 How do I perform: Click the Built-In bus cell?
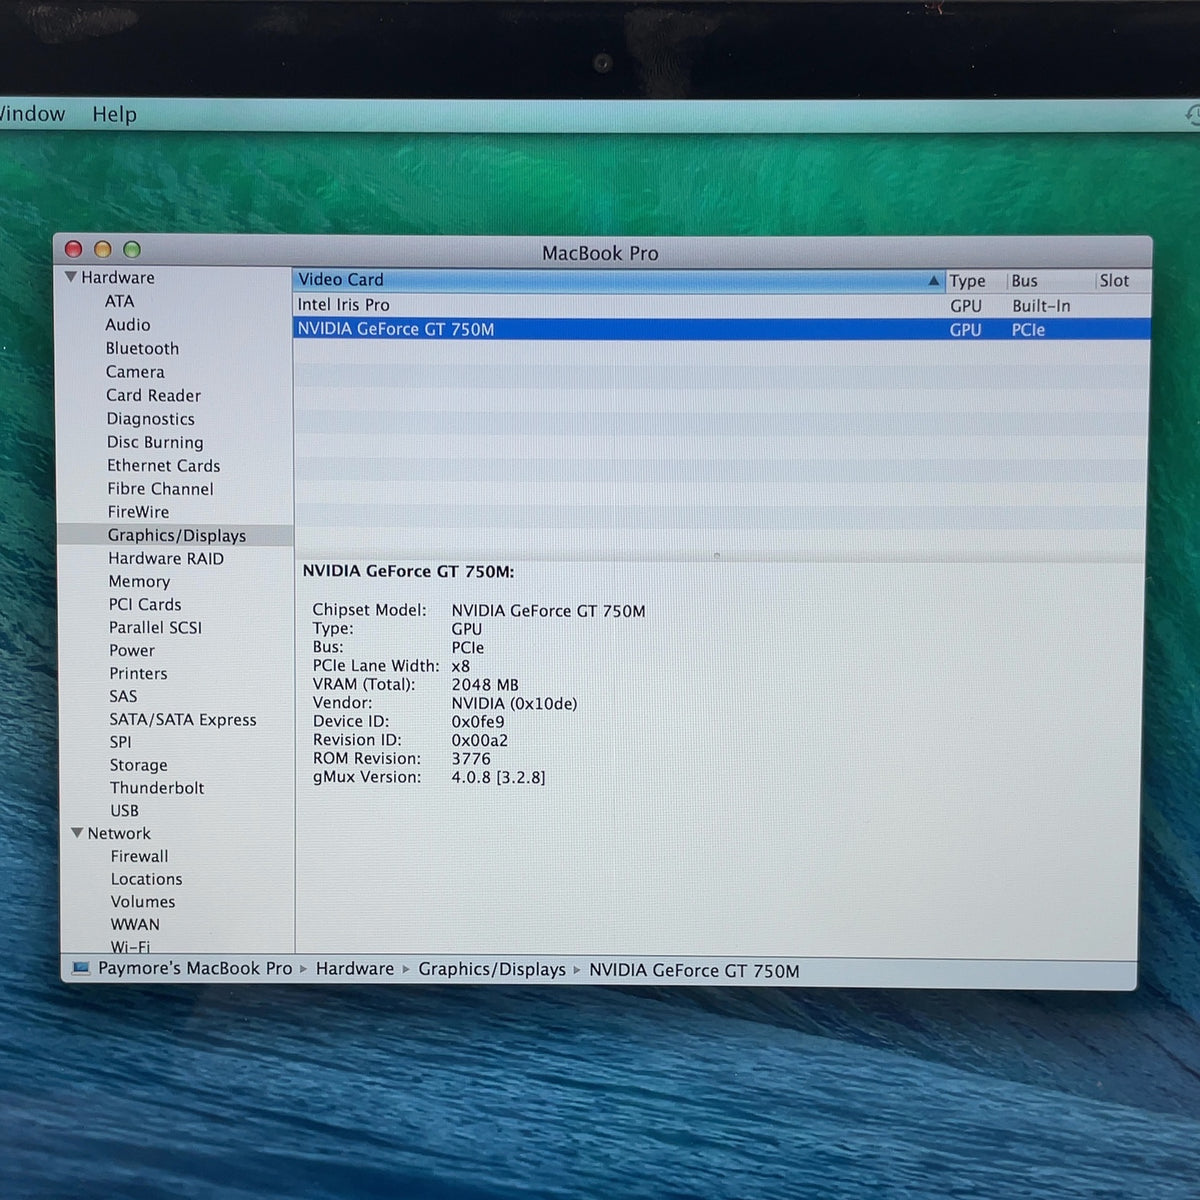pyautogui.click(x=1041, y=306)
